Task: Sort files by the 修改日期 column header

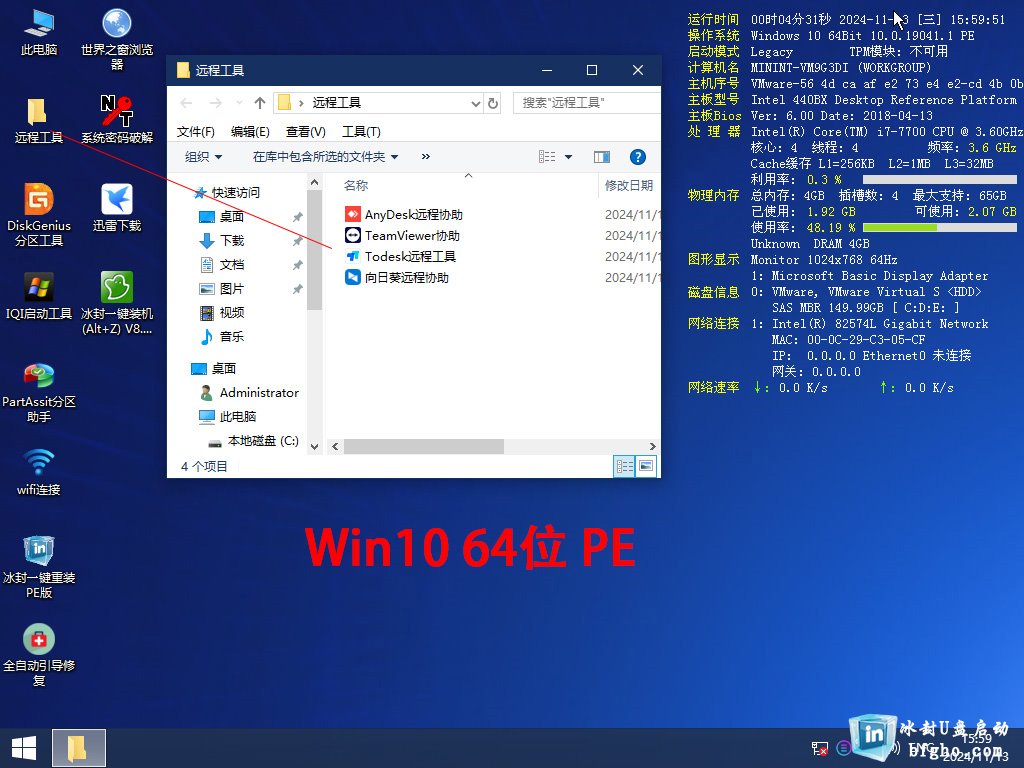Action: point(629,185)
